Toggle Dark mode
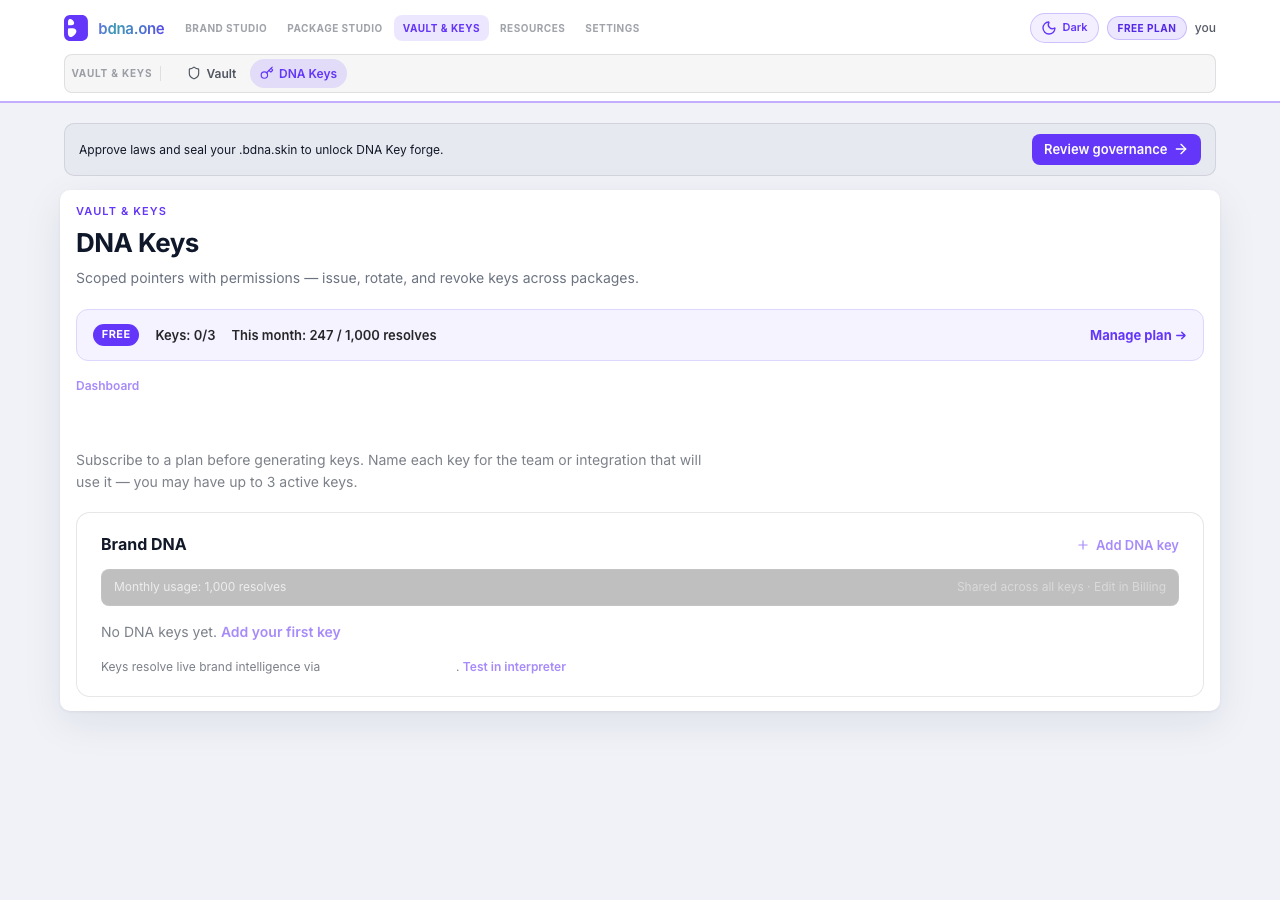This screenshot has height=900, width=1280. tap(1064, 28)
